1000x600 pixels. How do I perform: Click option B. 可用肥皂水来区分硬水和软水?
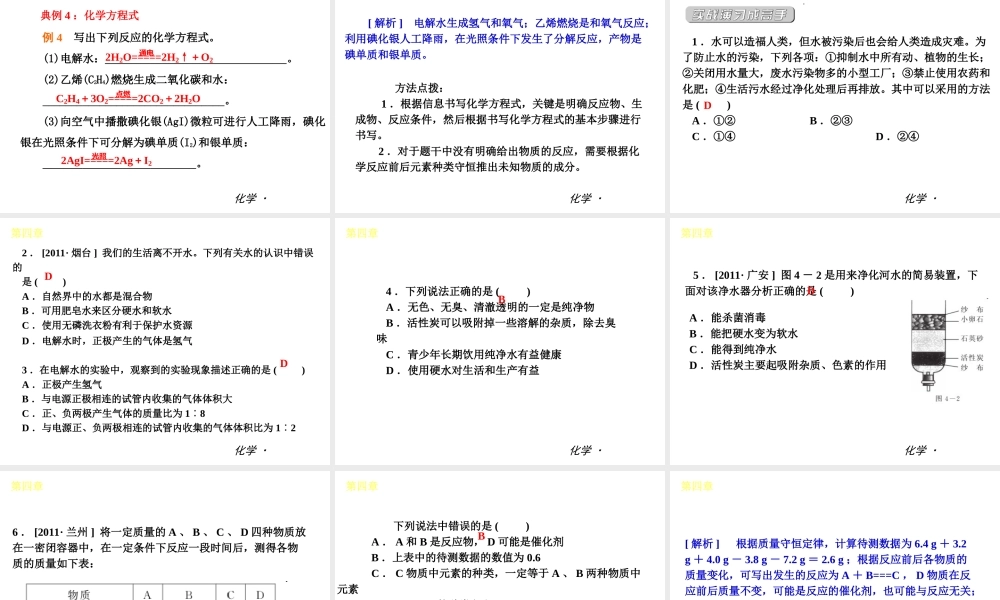(97, 311)
